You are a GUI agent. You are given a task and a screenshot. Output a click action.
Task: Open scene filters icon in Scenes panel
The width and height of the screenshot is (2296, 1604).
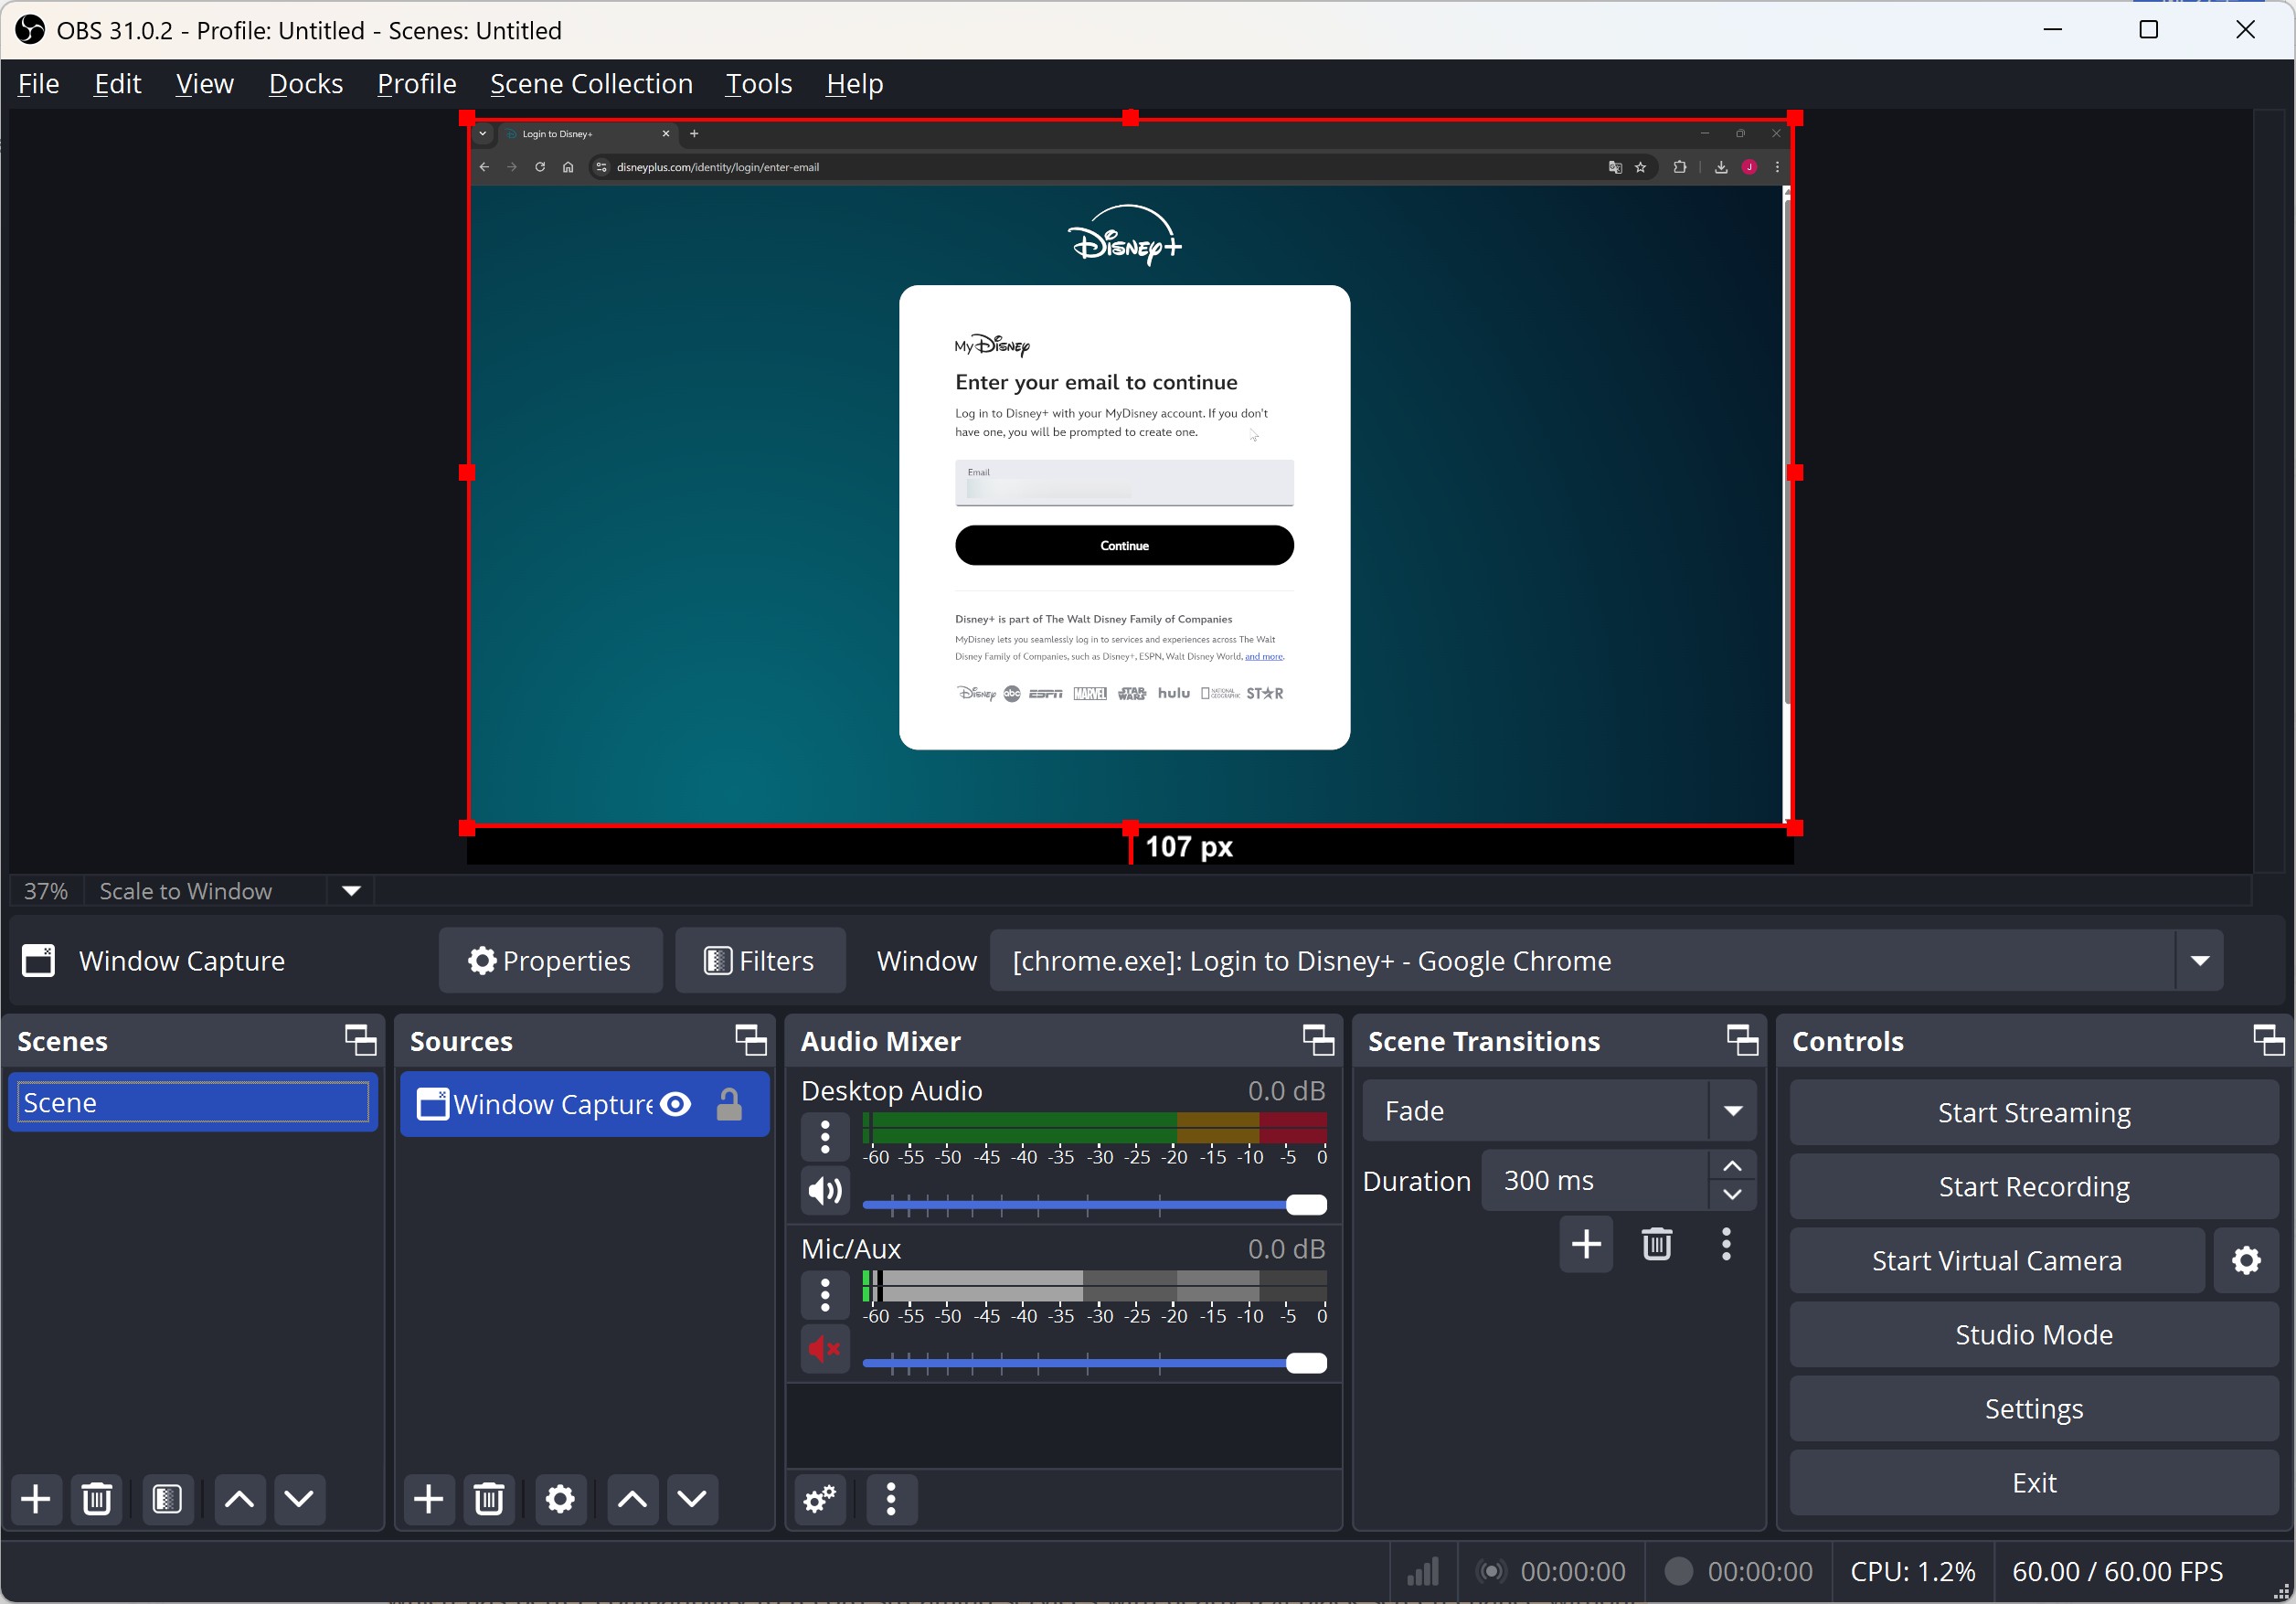point(167,1499)
